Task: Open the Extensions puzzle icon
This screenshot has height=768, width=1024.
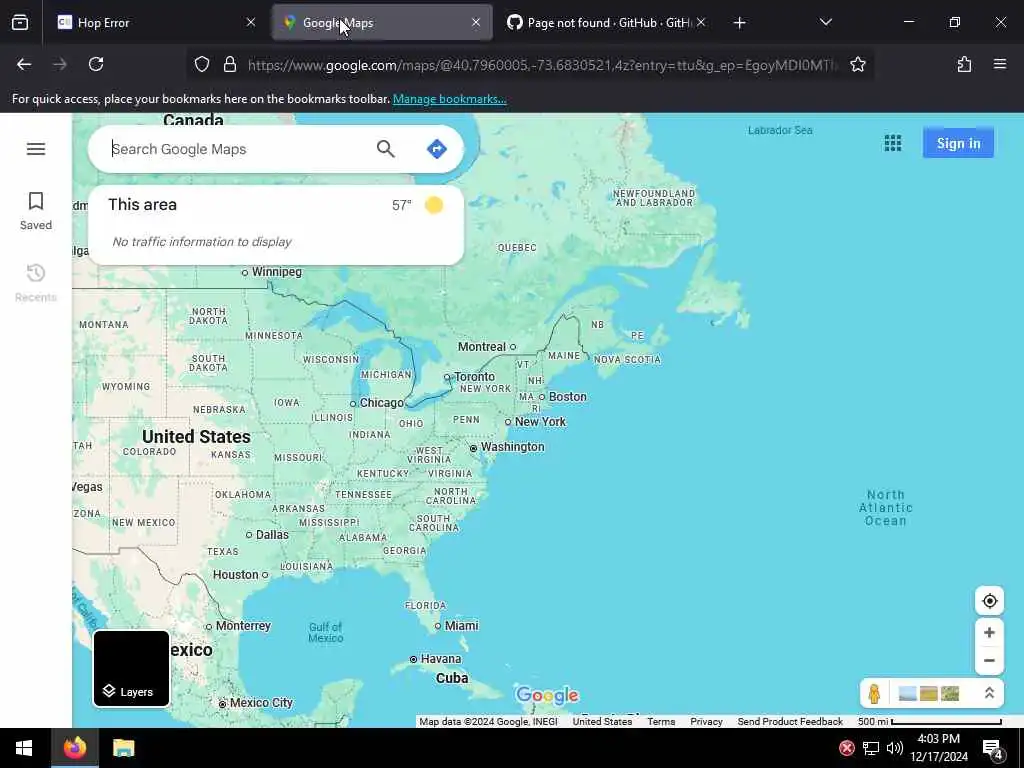Action: coord(964,64)
